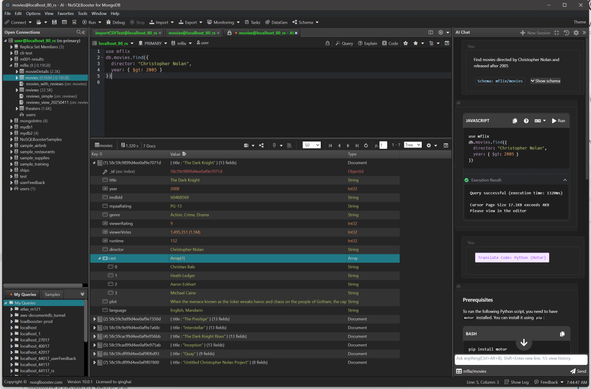Click the Query button in editor toolbar
591x389 pixels.
344,43
